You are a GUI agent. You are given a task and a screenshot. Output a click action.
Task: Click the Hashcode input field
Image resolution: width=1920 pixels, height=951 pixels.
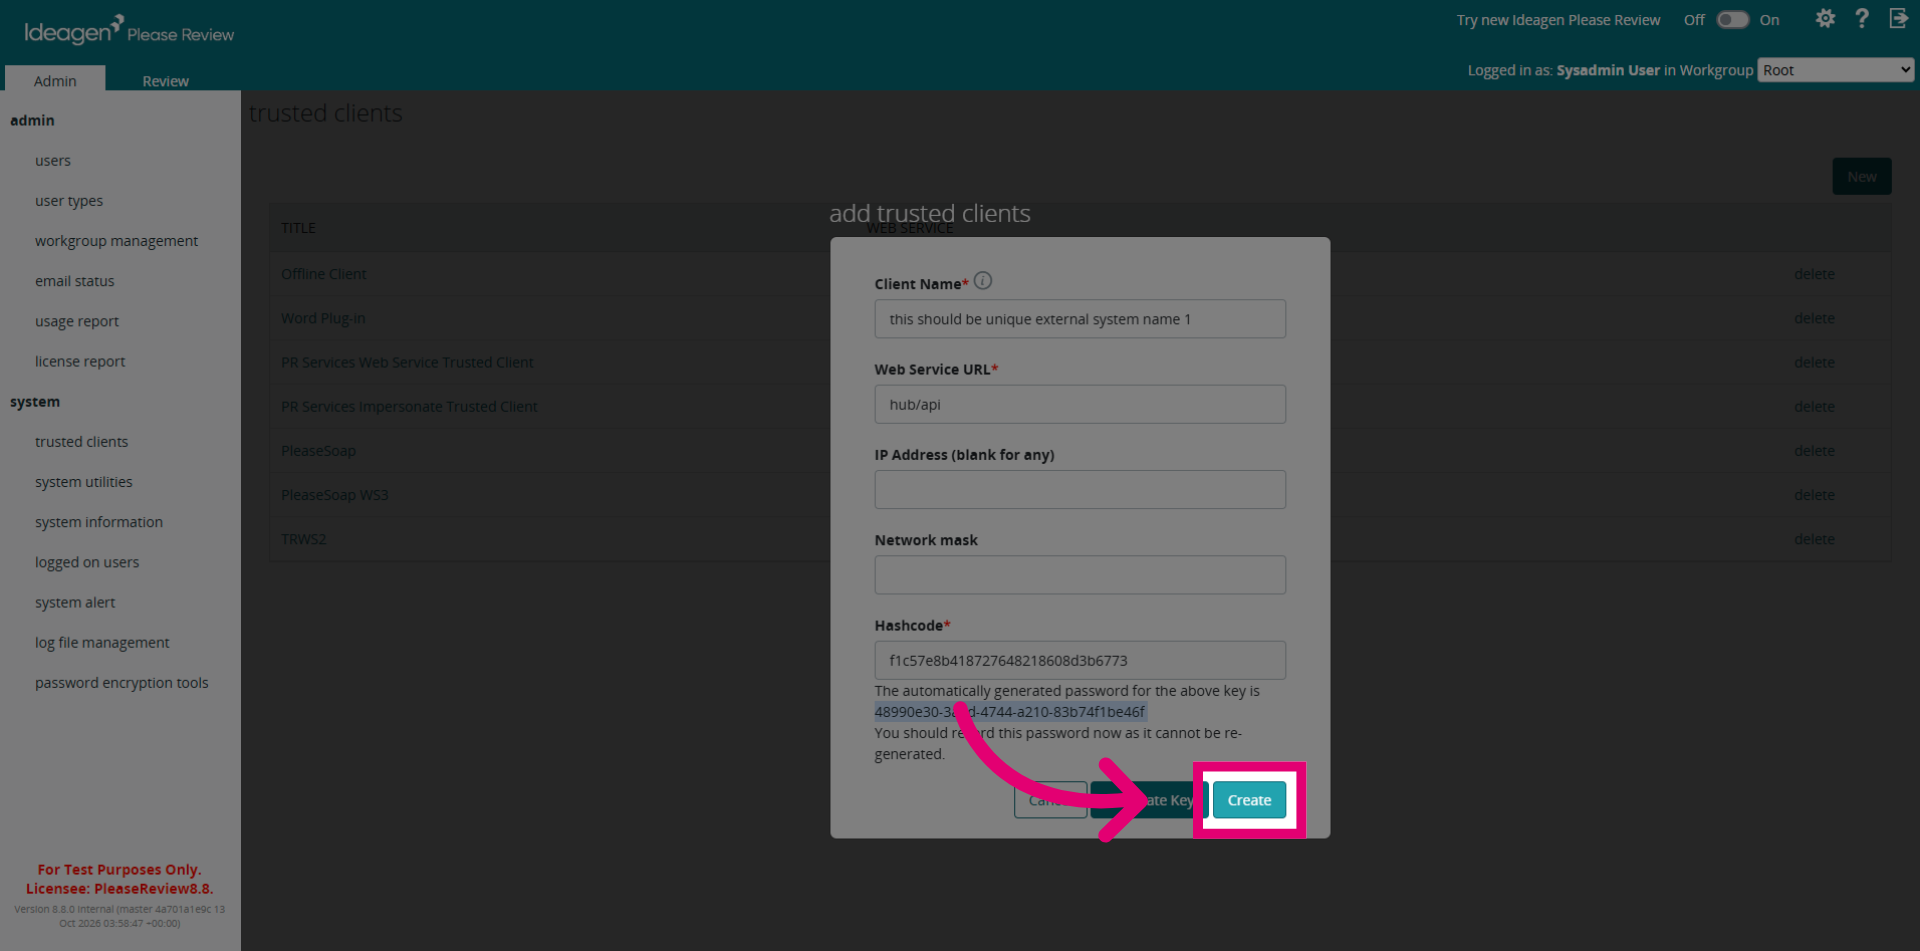1080,660
